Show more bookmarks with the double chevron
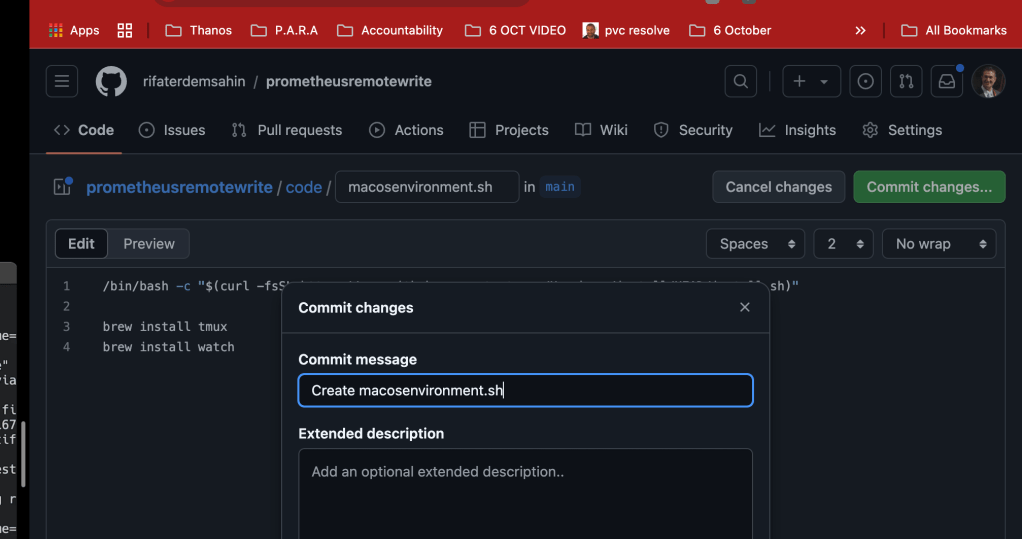1022x539 pixels. point(860,30)
